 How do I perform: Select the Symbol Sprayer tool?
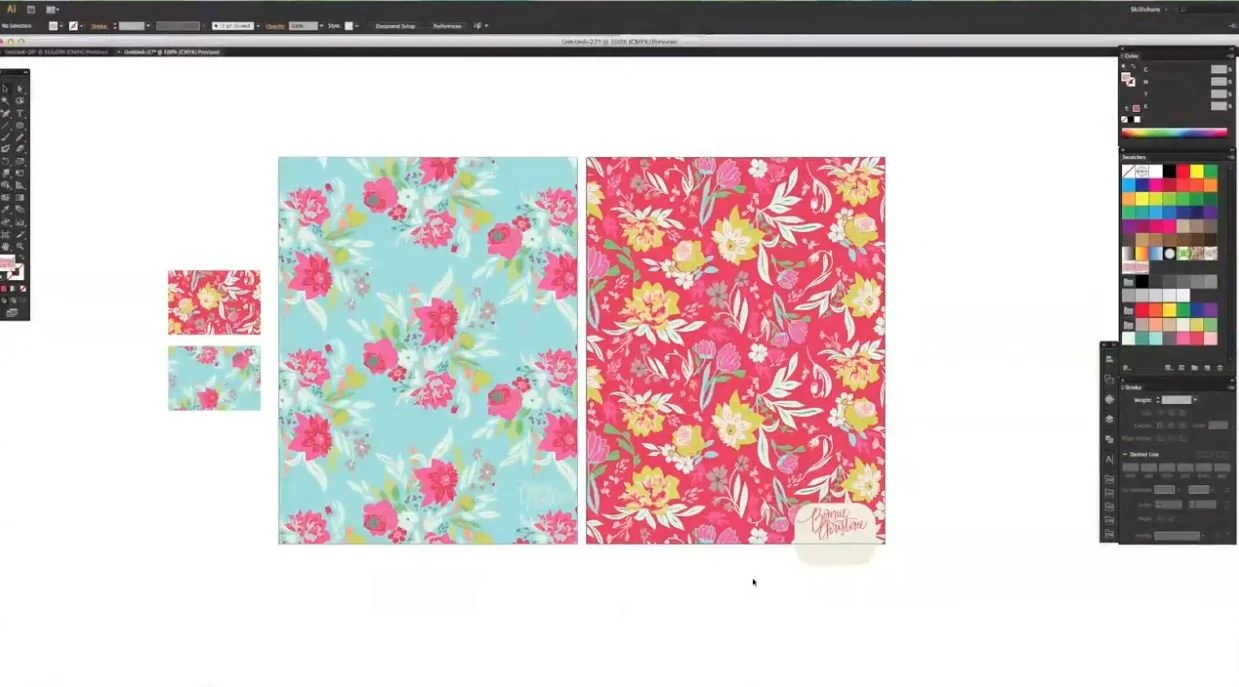click(x=5, y=222)
